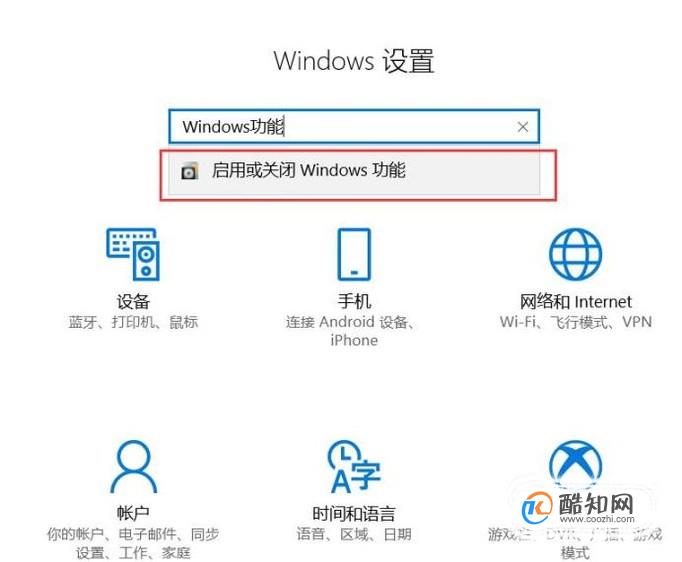682x562 pixels.
Task: Open the 网络和 Internet globe icon
Action: pos(575,254)
